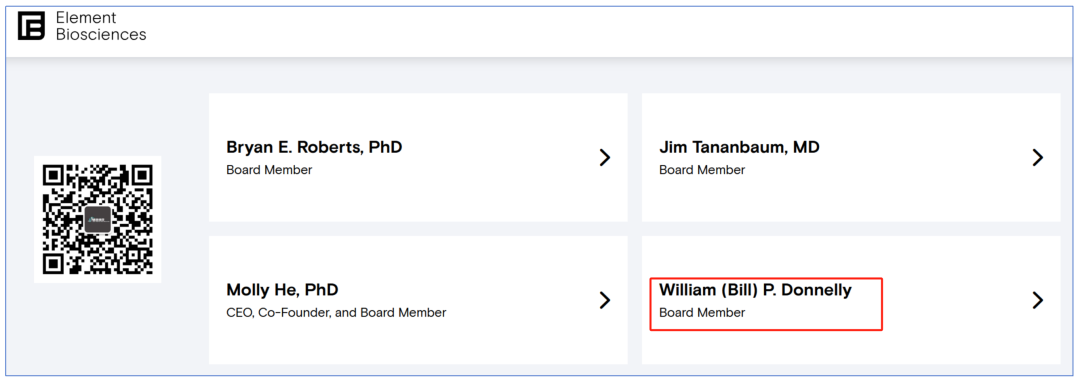1080x385 pixels.
Task: Click Board Member label under Jim Tananbaum
Action: (702, 170)
